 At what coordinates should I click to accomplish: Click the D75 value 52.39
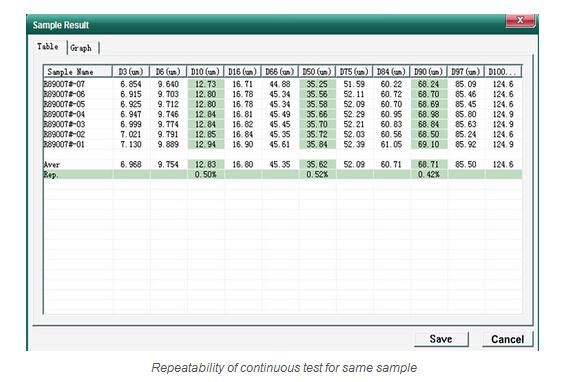coord(354,144)
